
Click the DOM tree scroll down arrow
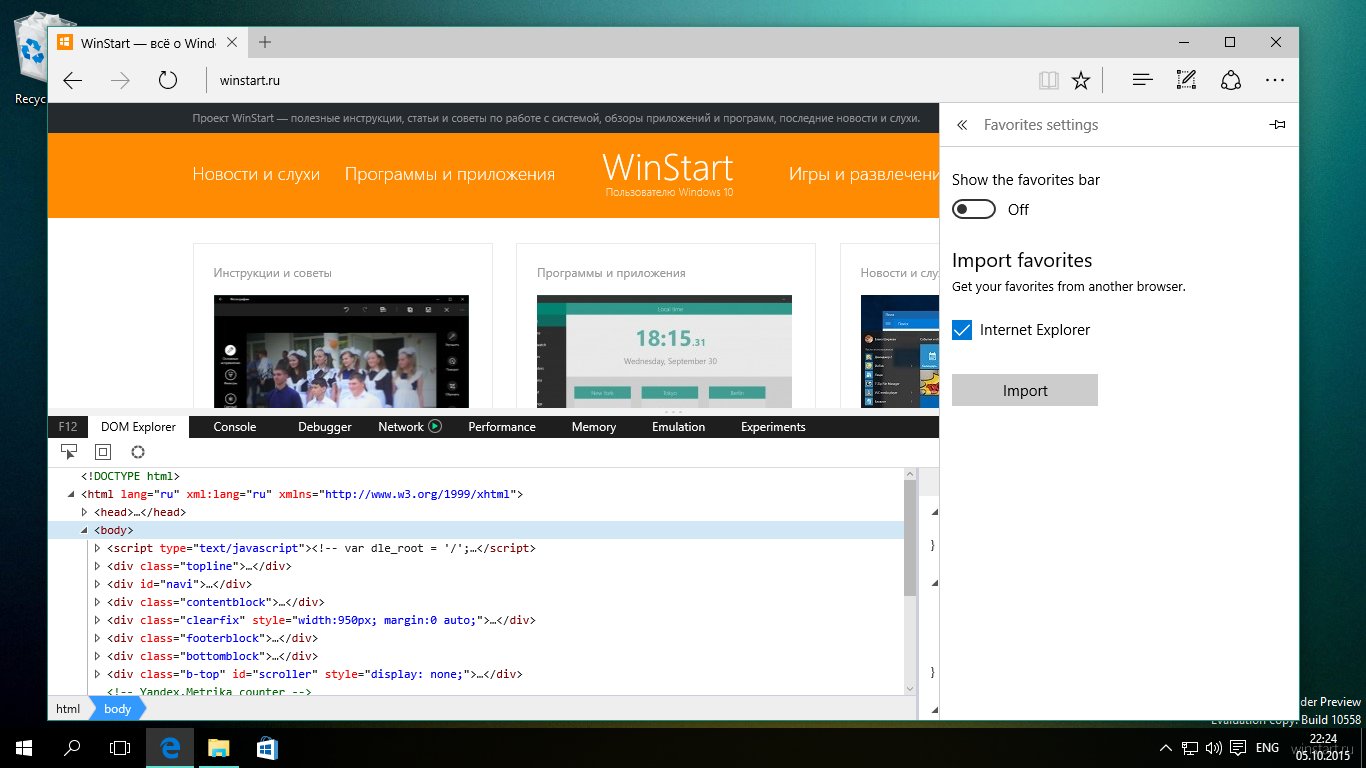pos(910,688)
